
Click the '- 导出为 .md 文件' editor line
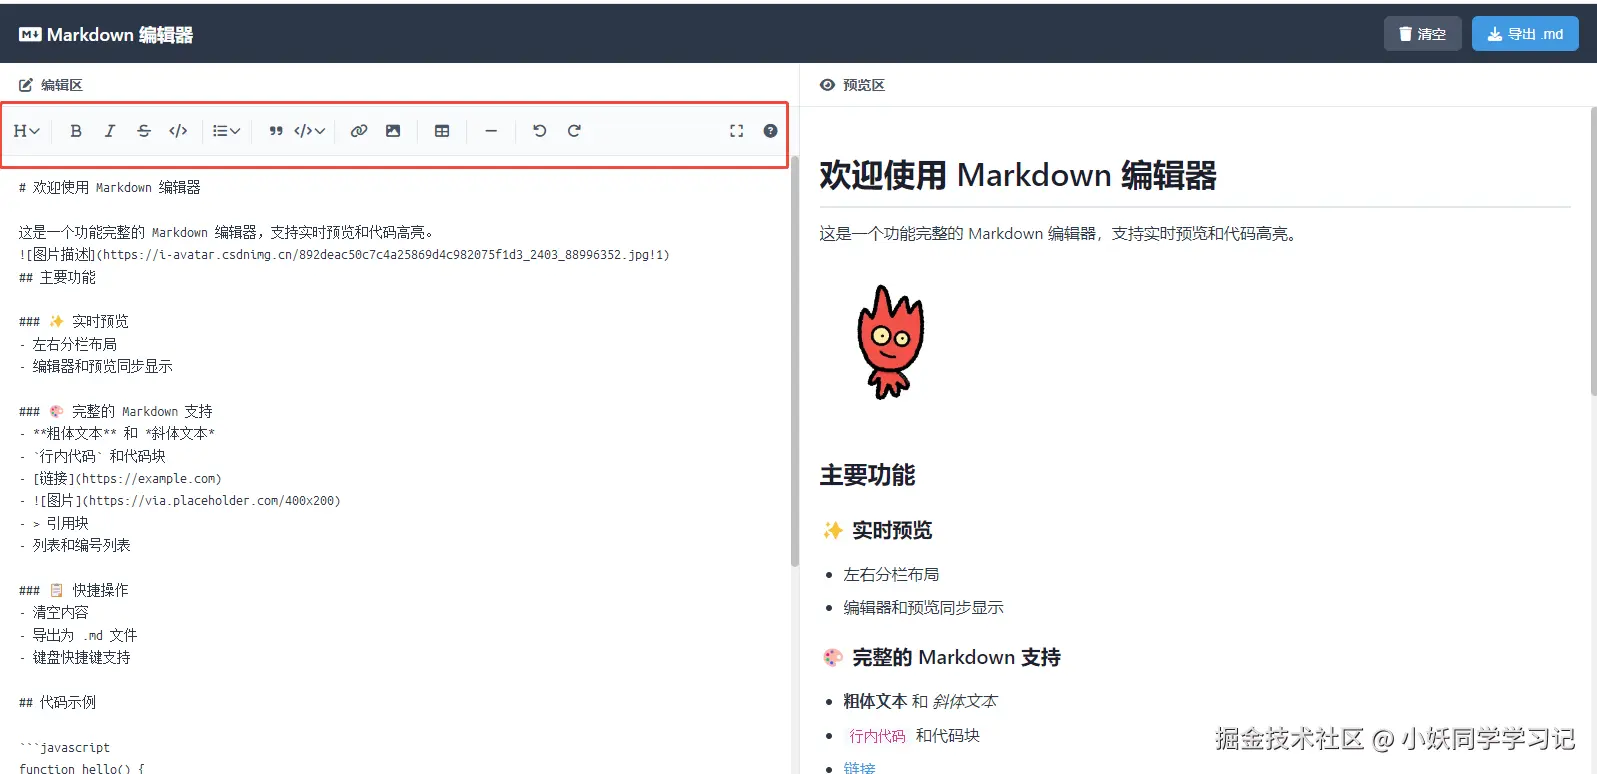[x=78, y=635]
